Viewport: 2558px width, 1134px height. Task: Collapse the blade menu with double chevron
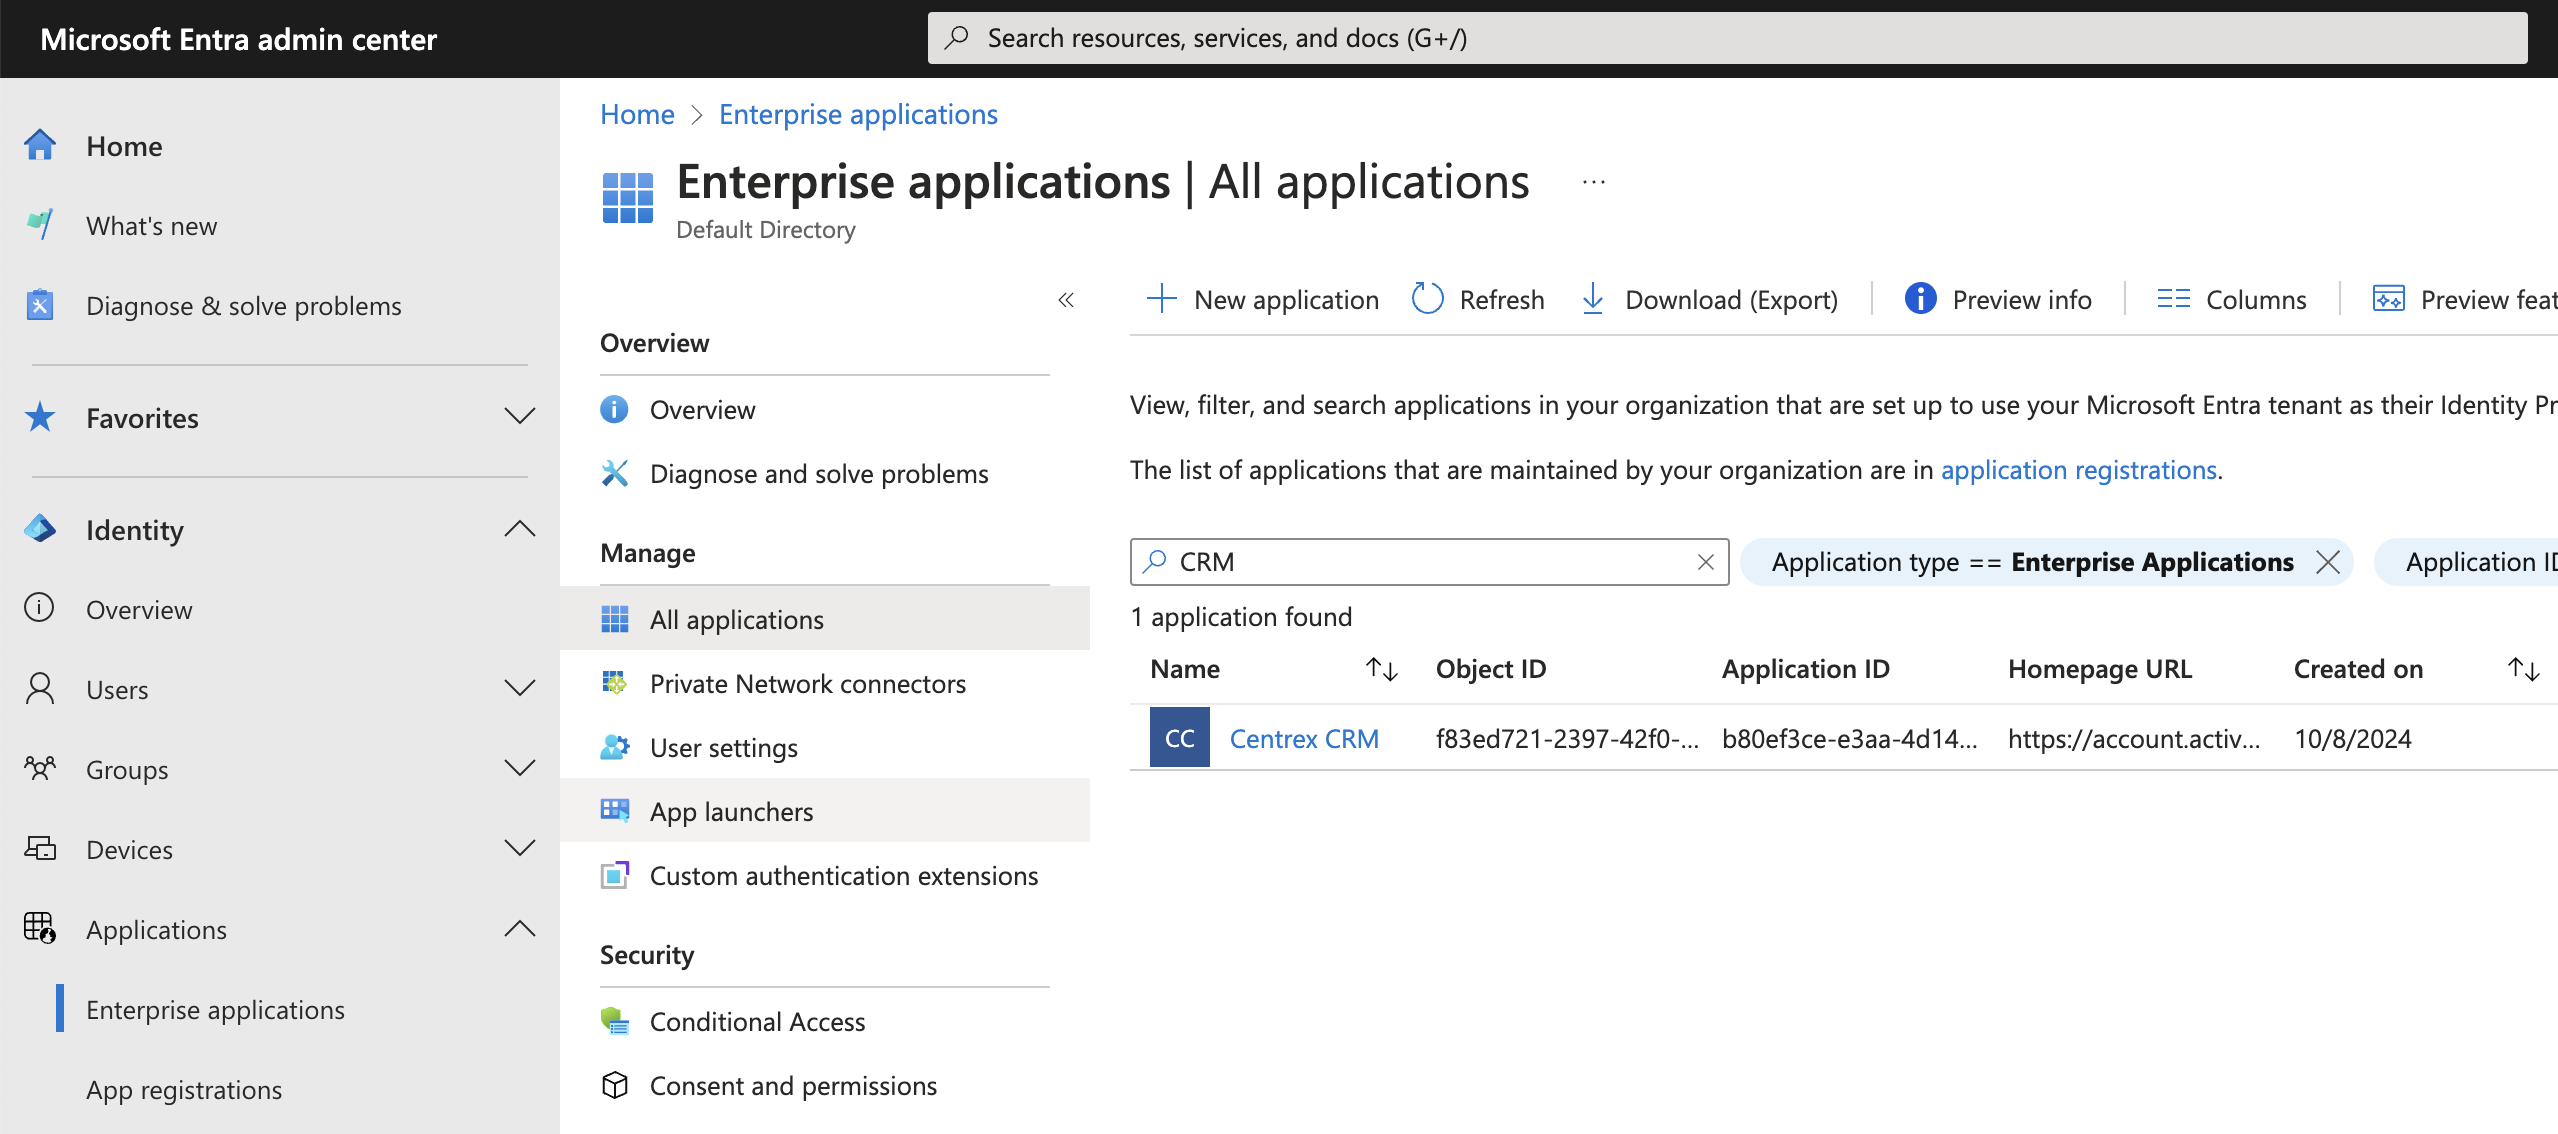tap(1066, 299)
